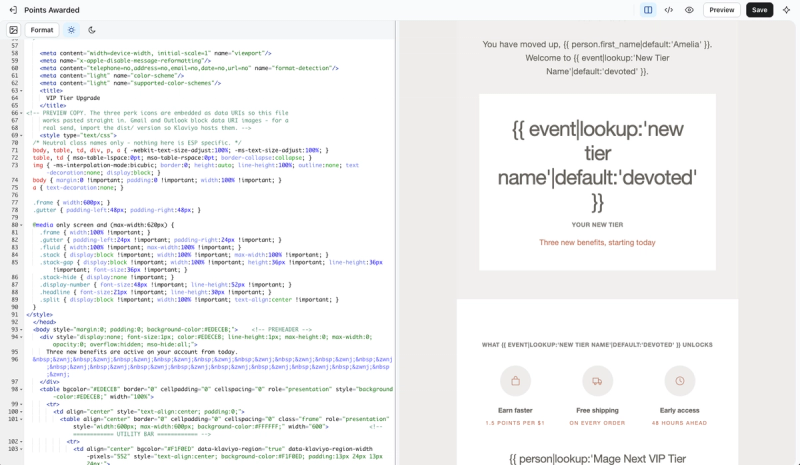Click the black Save button
The height and width of the screenshot is (465, 800).
tap(759, 10)
